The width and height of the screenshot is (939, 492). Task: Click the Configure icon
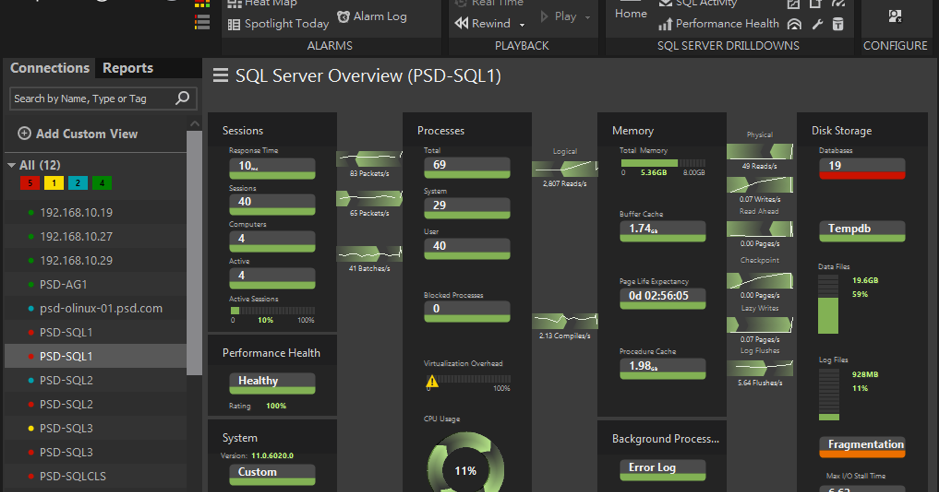(895, 17)
